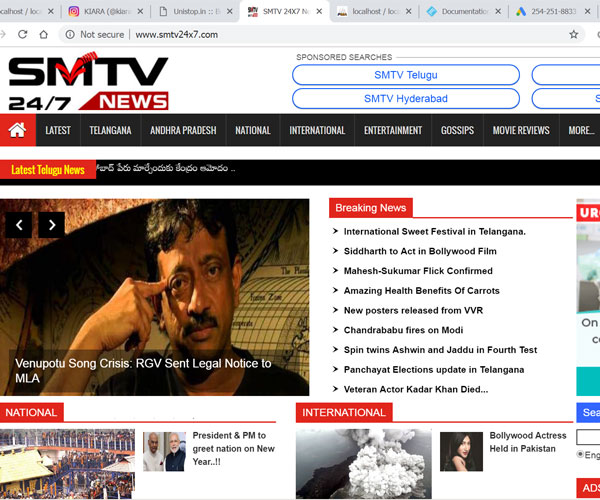This screenshot has width=600, height=500.
Task: Open Veteran Actor Kadar Khan Died
Action: click(x=416, y=389)
